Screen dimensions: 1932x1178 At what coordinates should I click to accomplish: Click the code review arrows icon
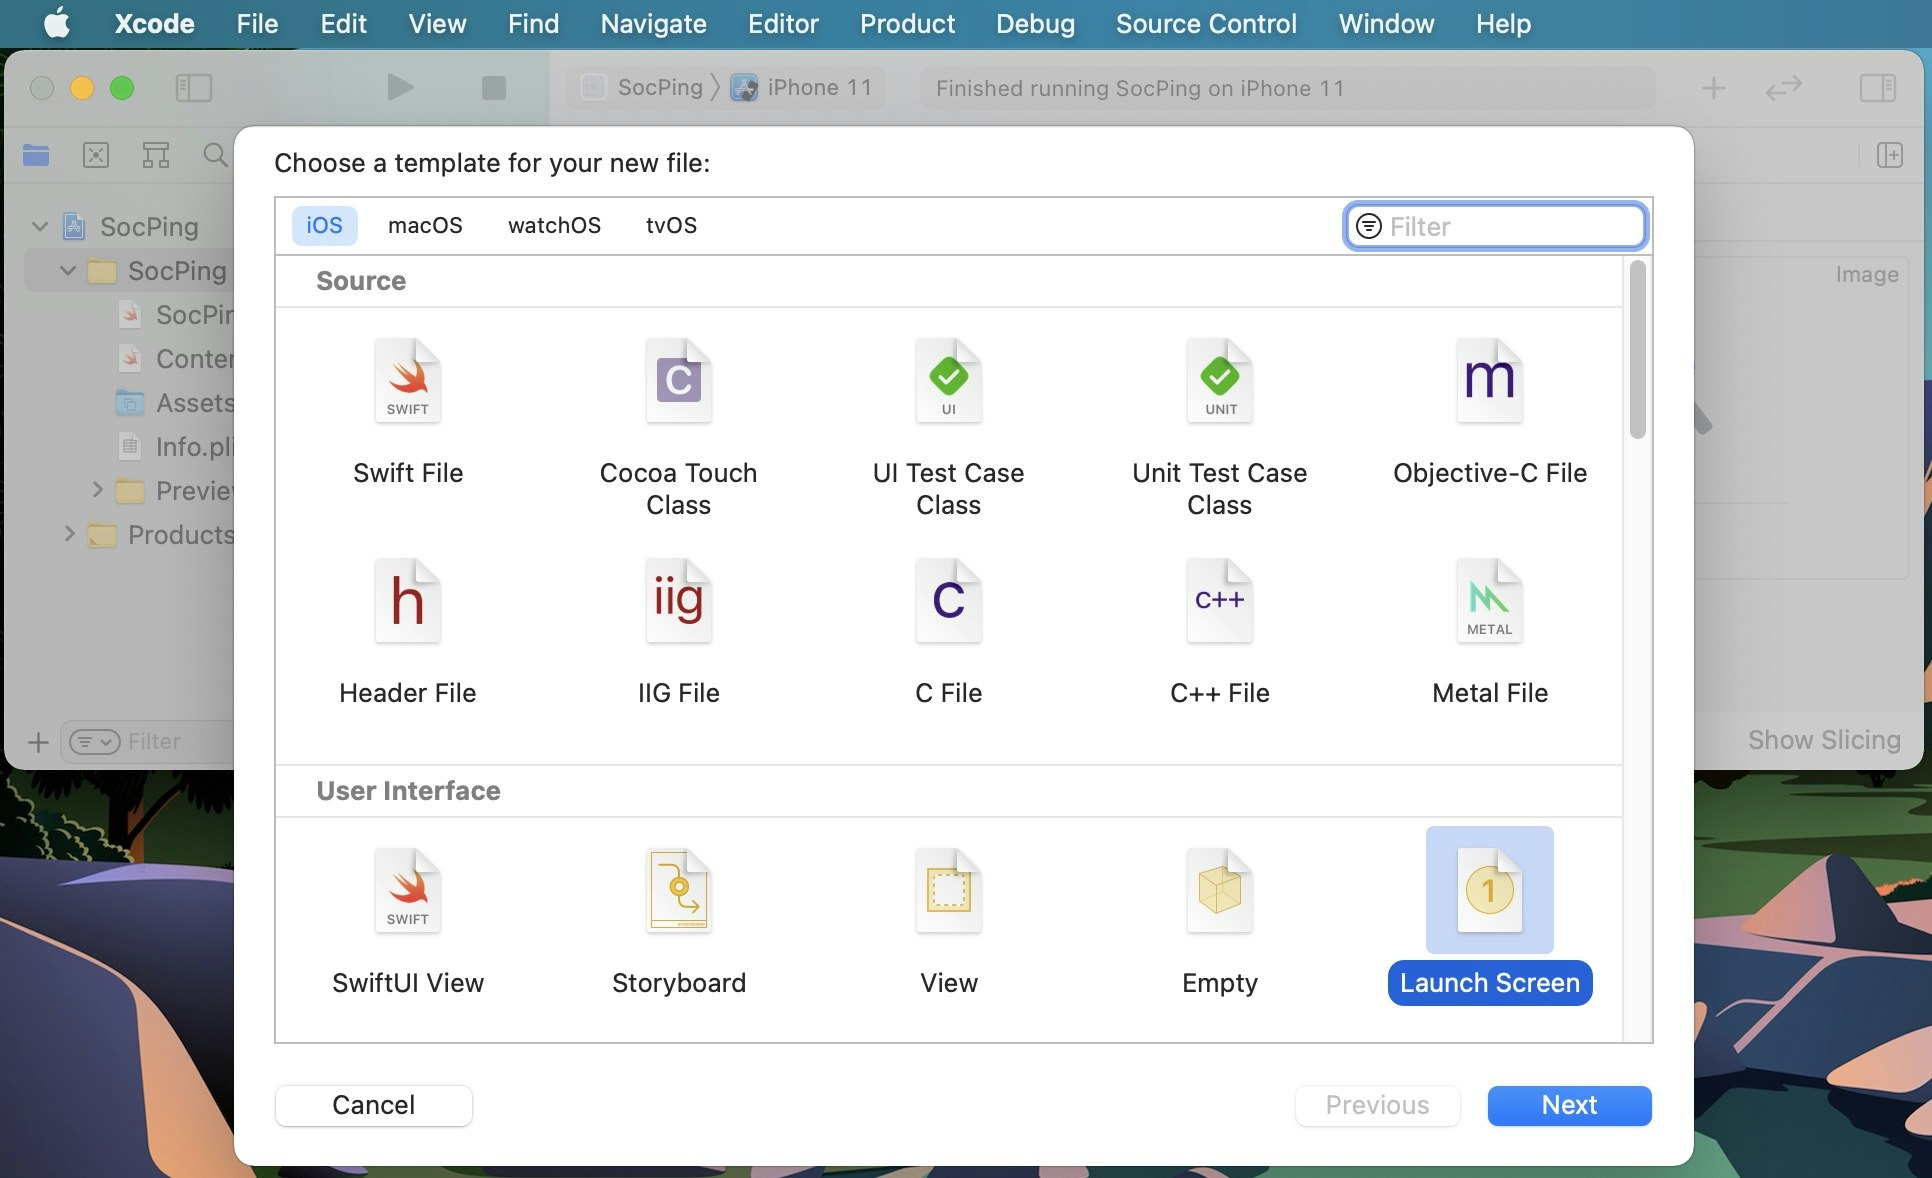pyautogui.click(x=1783, y=88)
